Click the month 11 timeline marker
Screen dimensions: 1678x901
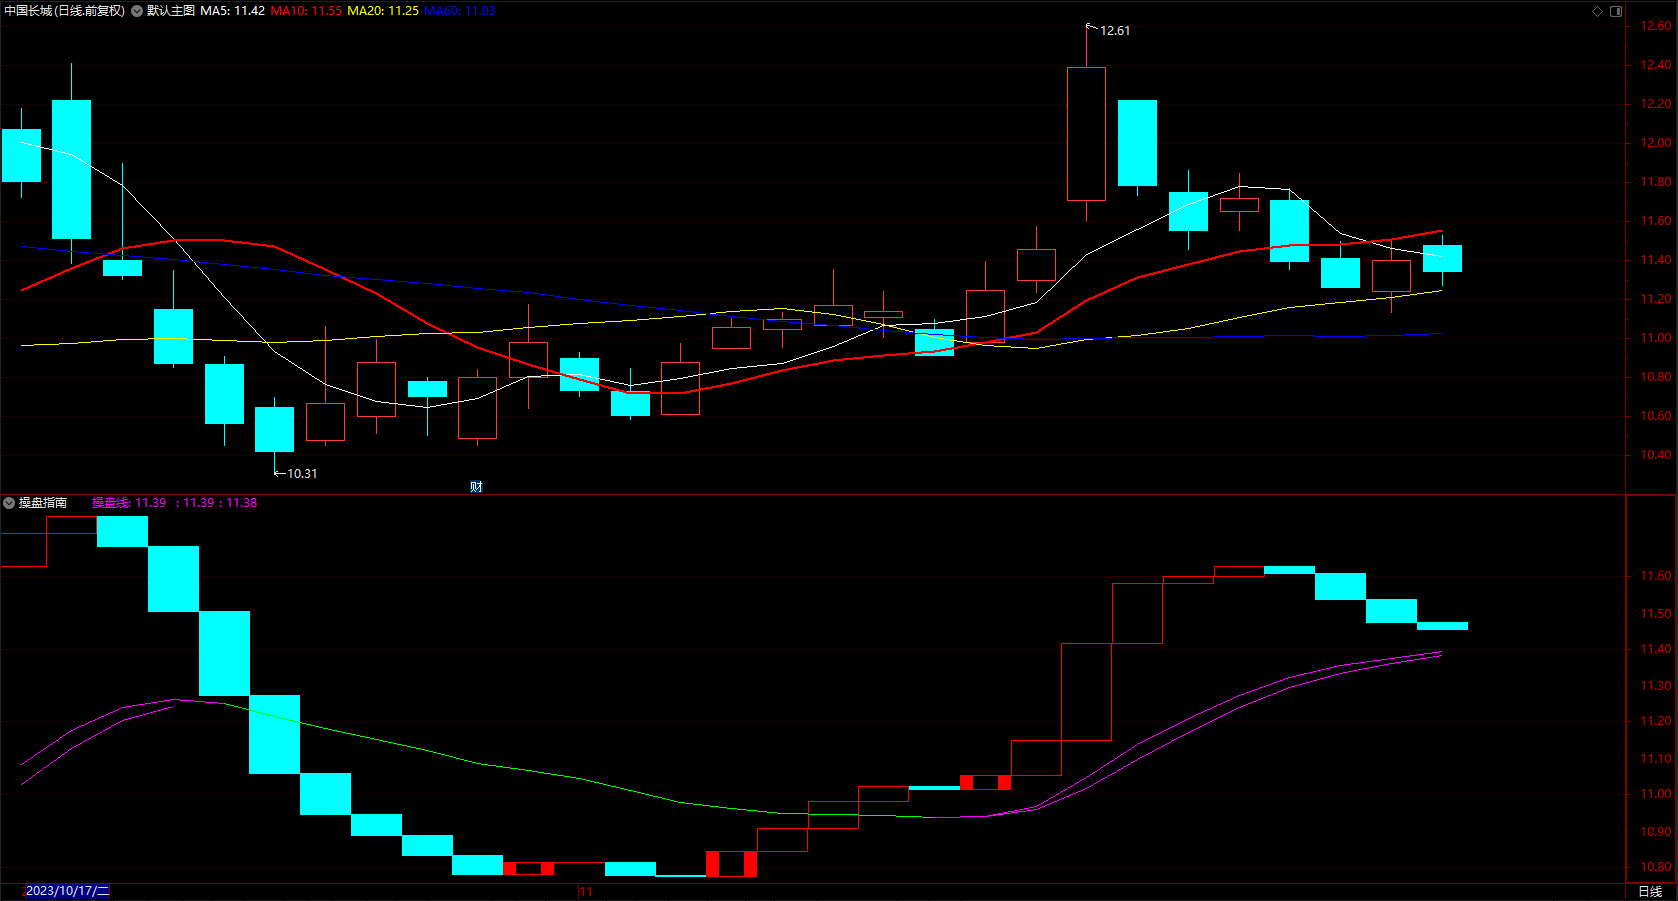tap(586, 891)
